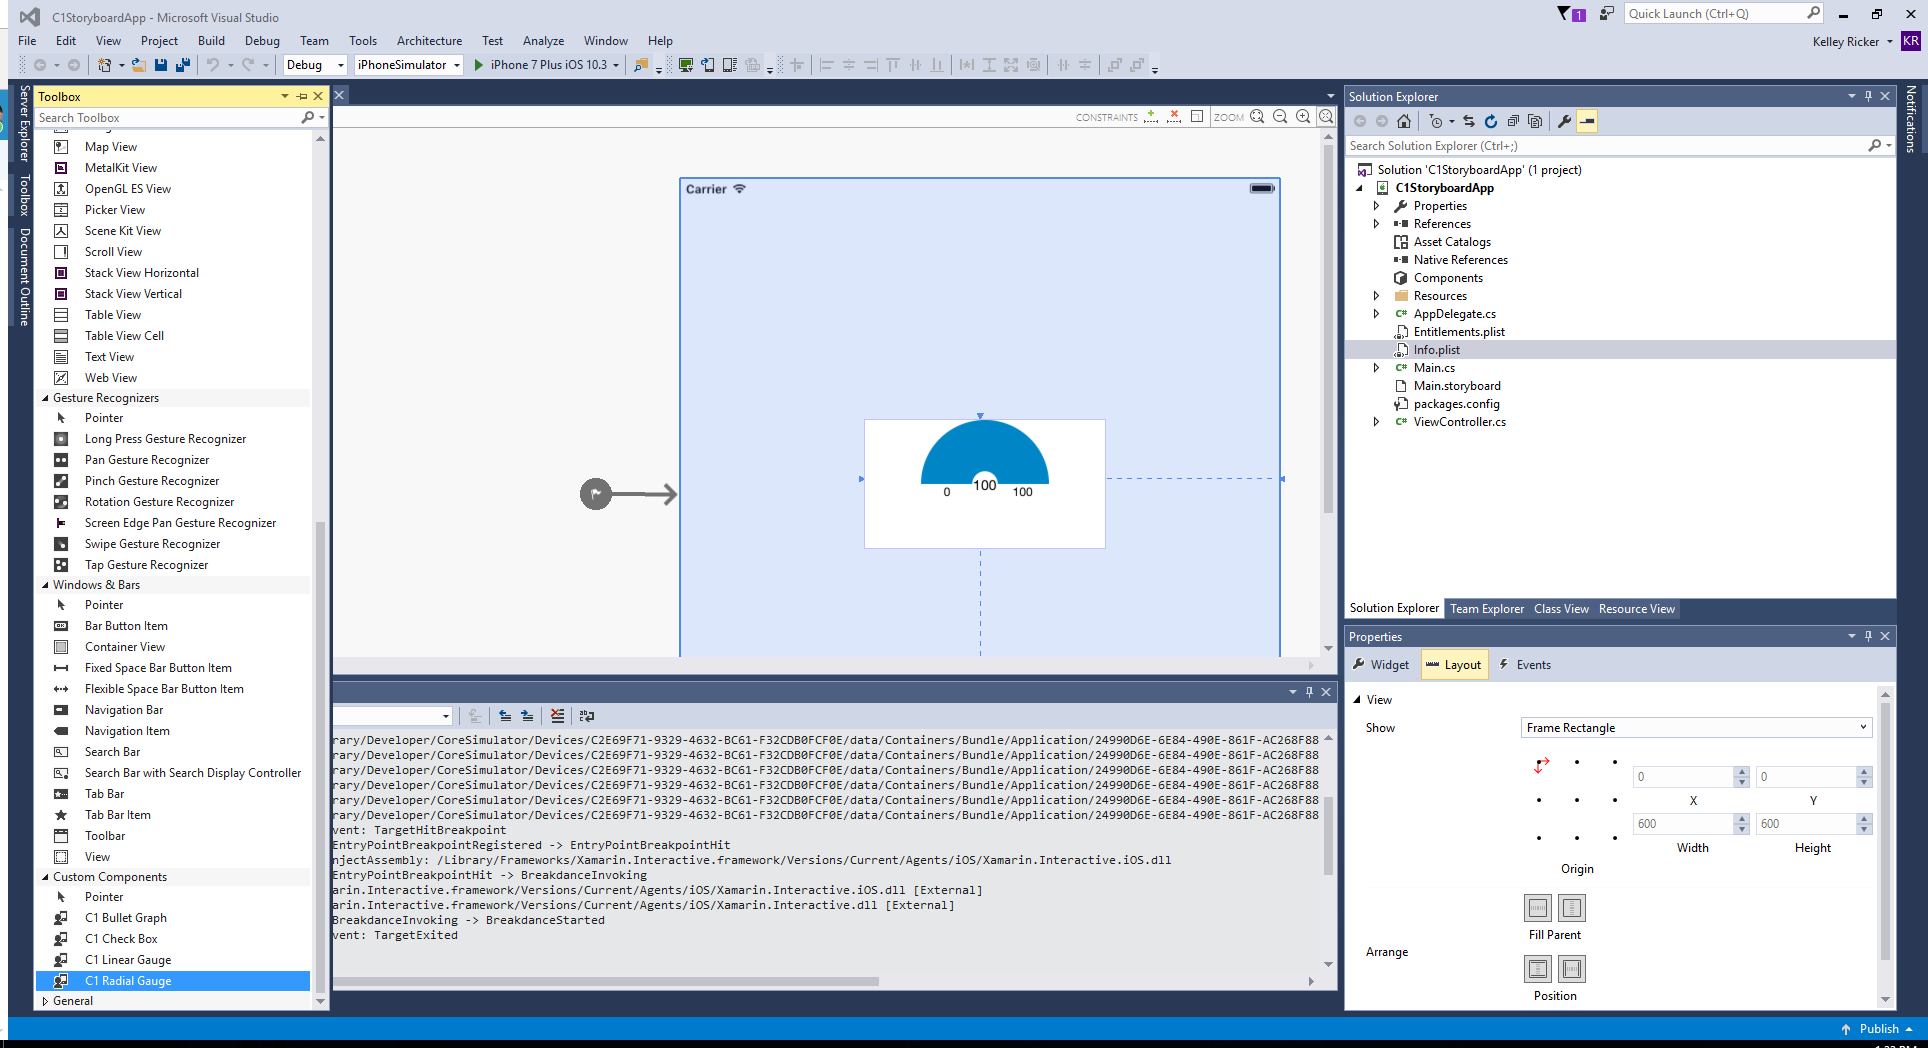
Task: Open Properties wrench in Solution Explorer toolbar
Action: 1565,121
